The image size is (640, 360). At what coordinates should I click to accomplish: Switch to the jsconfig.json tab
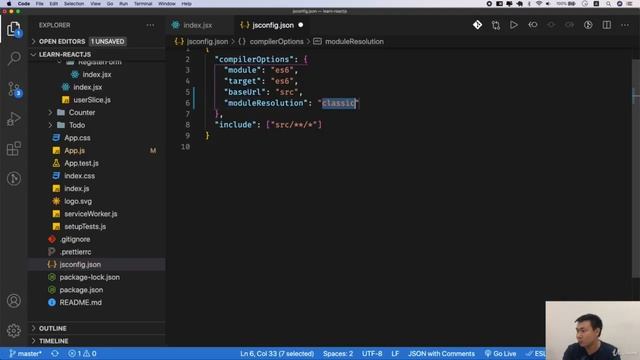273,25
